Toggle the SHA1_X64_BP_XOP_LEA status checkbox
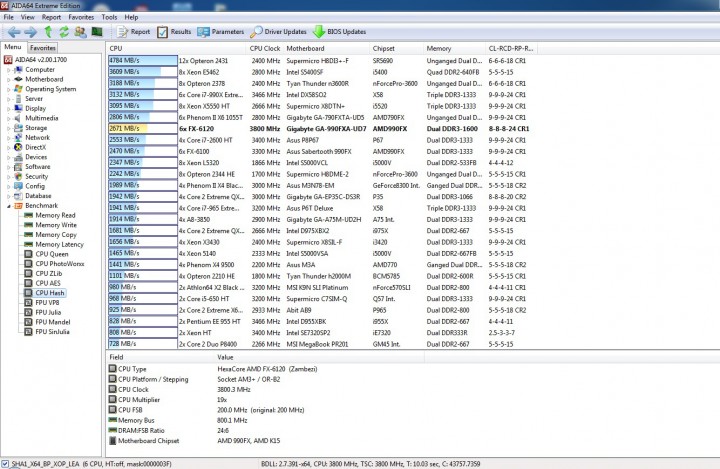 [x=5, y=463]
